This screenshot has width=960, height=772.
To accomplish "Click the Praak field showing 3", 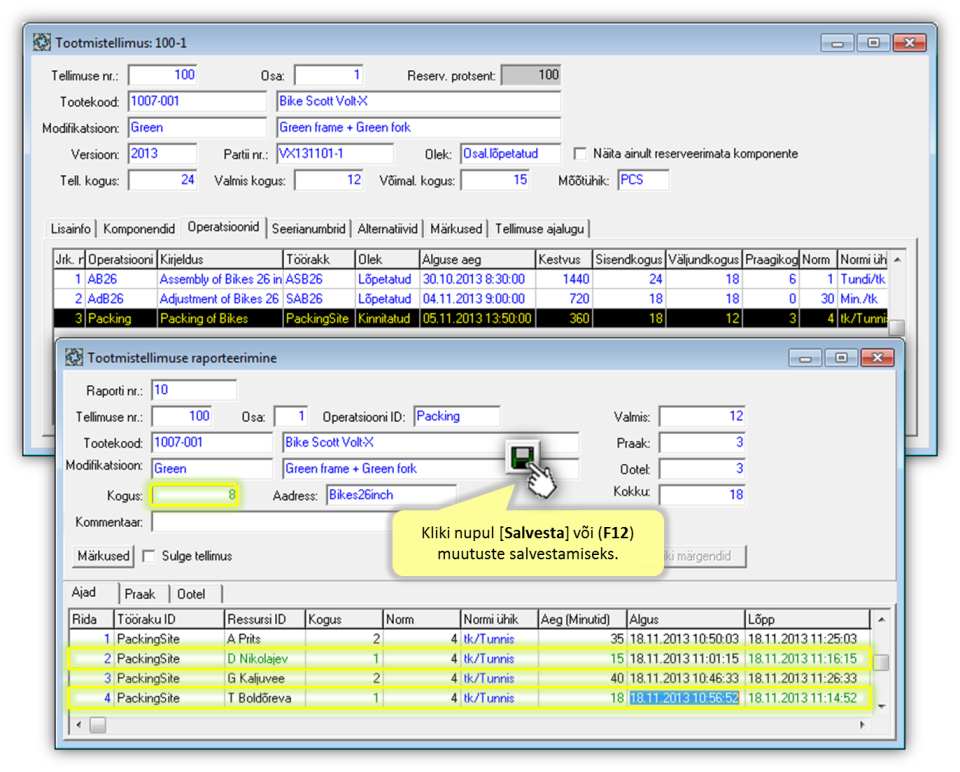I will coord(702,443).
